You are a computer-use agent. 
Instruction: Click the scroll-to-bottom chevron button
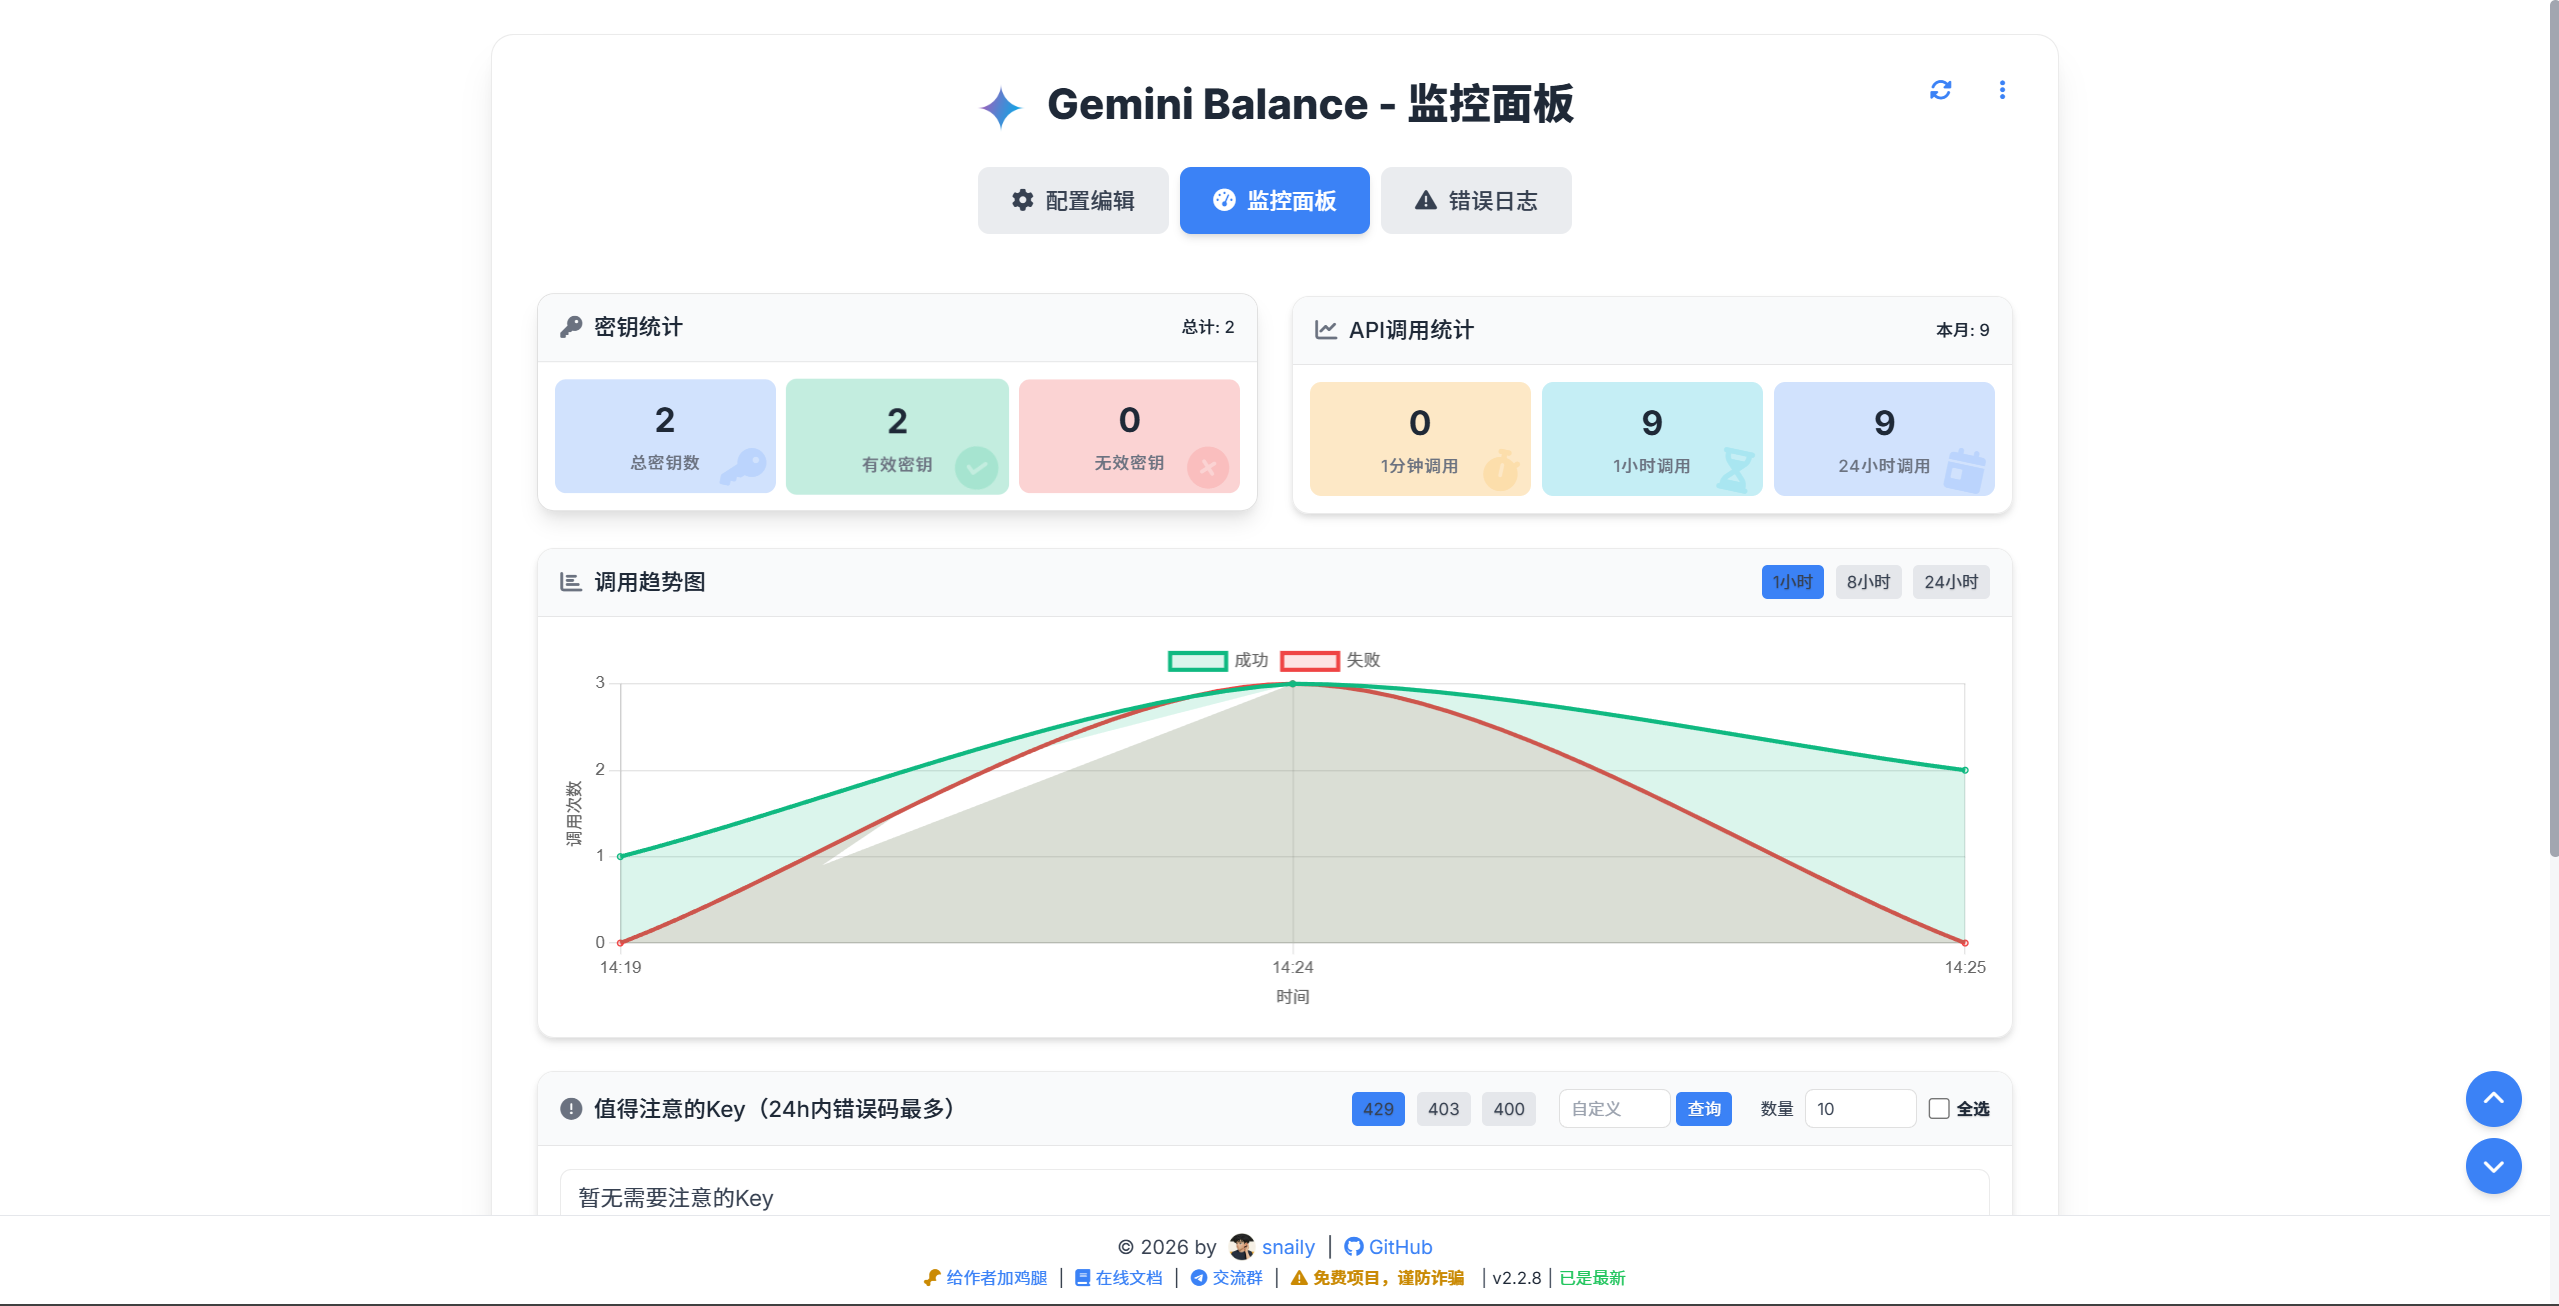click(2492, 1166)
